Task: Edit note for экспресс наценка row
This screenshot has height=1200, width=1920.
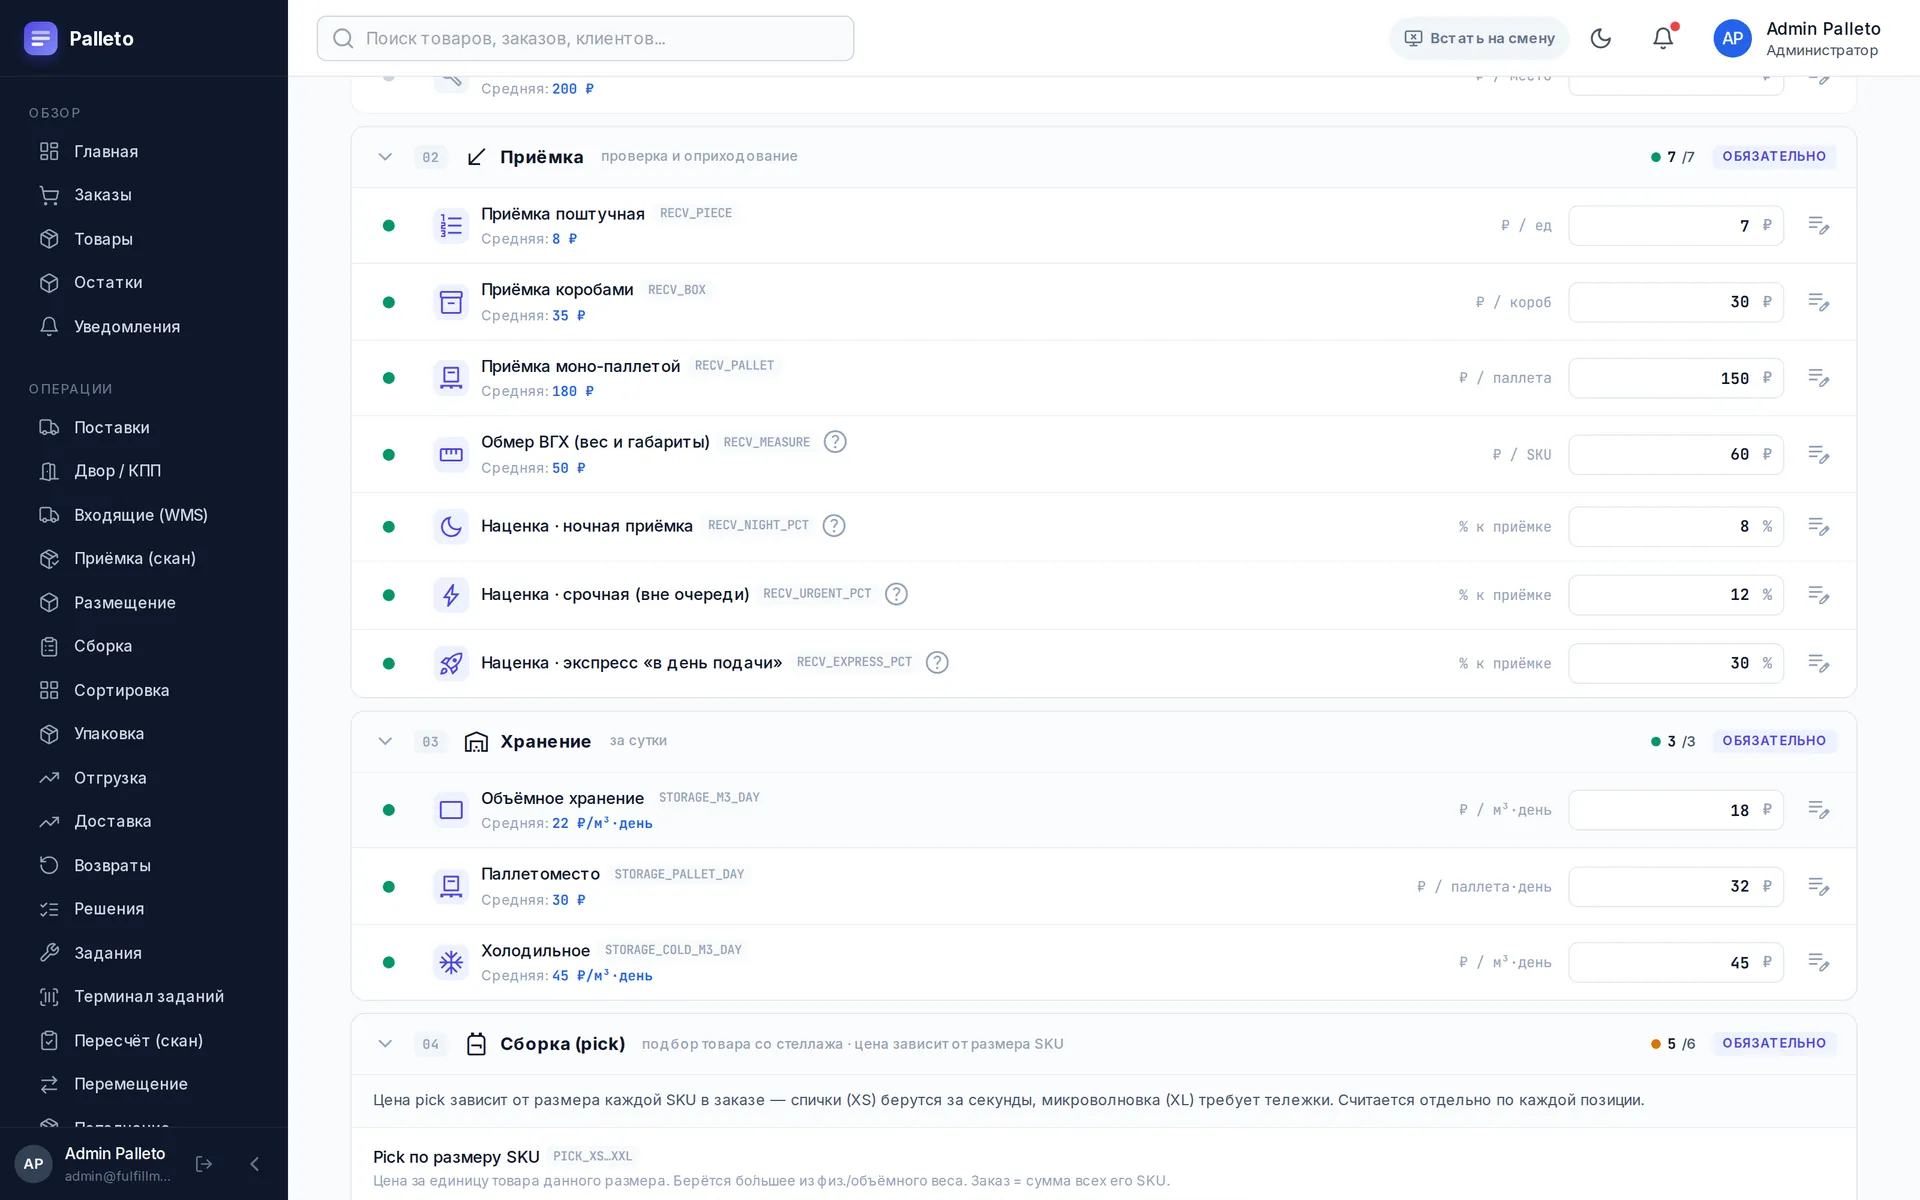Action: 1818,663
